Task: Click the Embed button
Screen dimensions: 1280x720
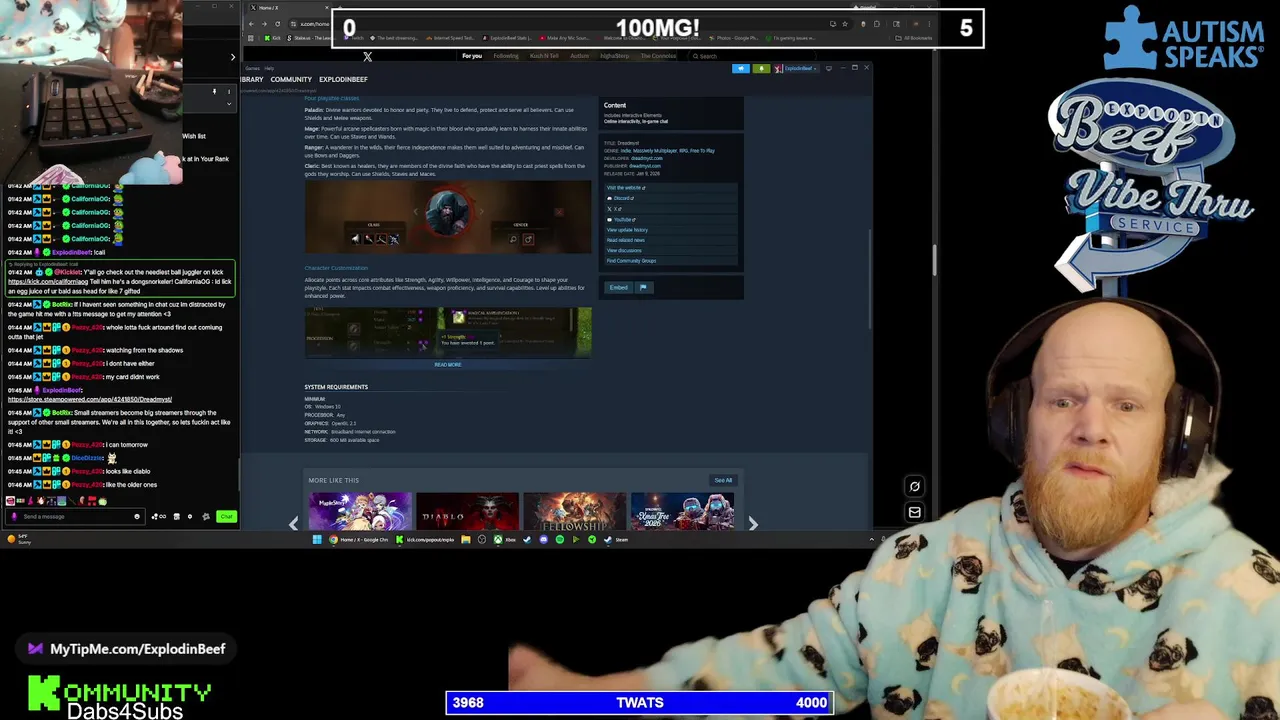Action: (619, 288)
